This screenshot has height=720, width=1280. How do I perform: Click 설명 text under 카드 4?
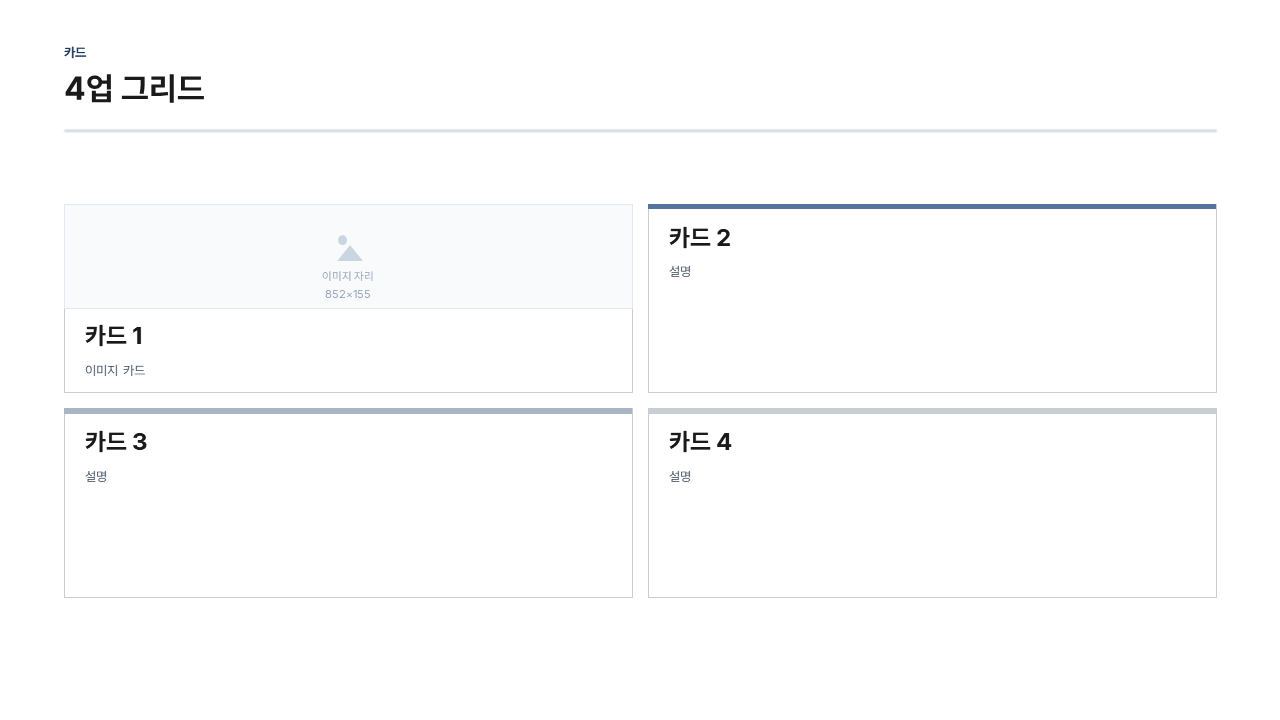tap(680, 476)
